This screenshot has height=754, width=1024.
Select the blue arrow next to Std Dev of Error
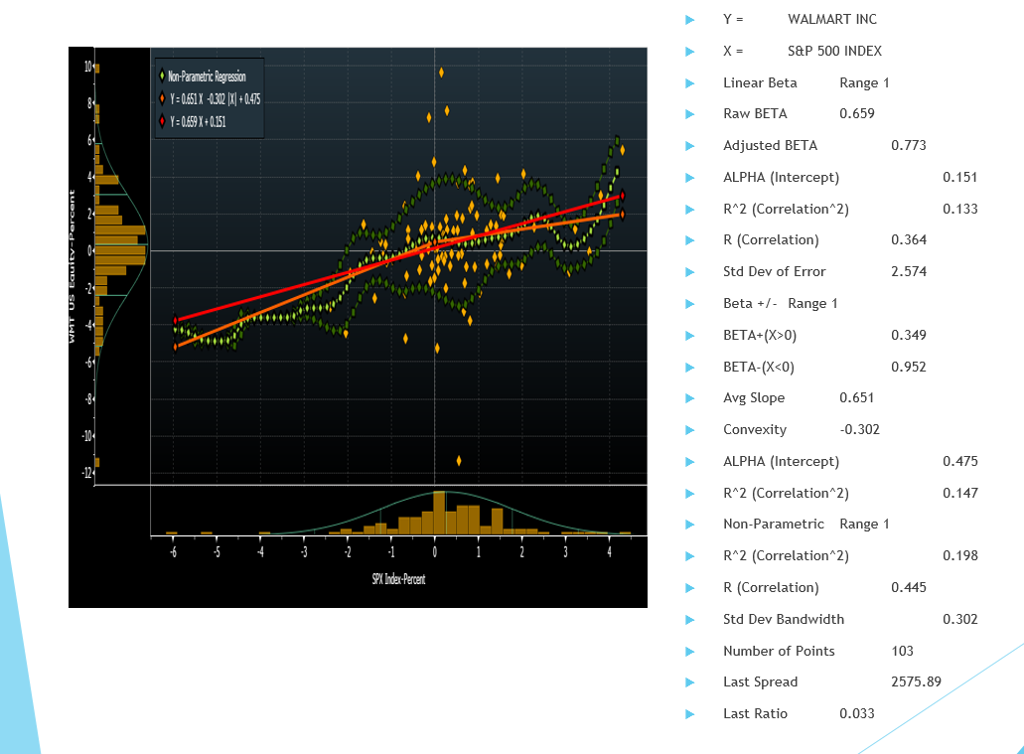[x=690, y=271]
